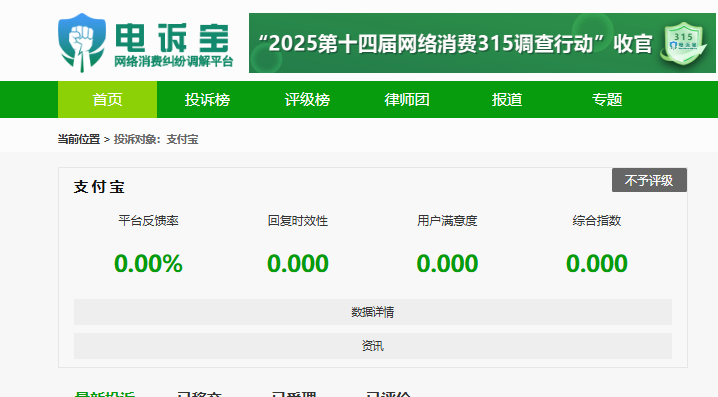Open the 数据详情 bar

373,312
